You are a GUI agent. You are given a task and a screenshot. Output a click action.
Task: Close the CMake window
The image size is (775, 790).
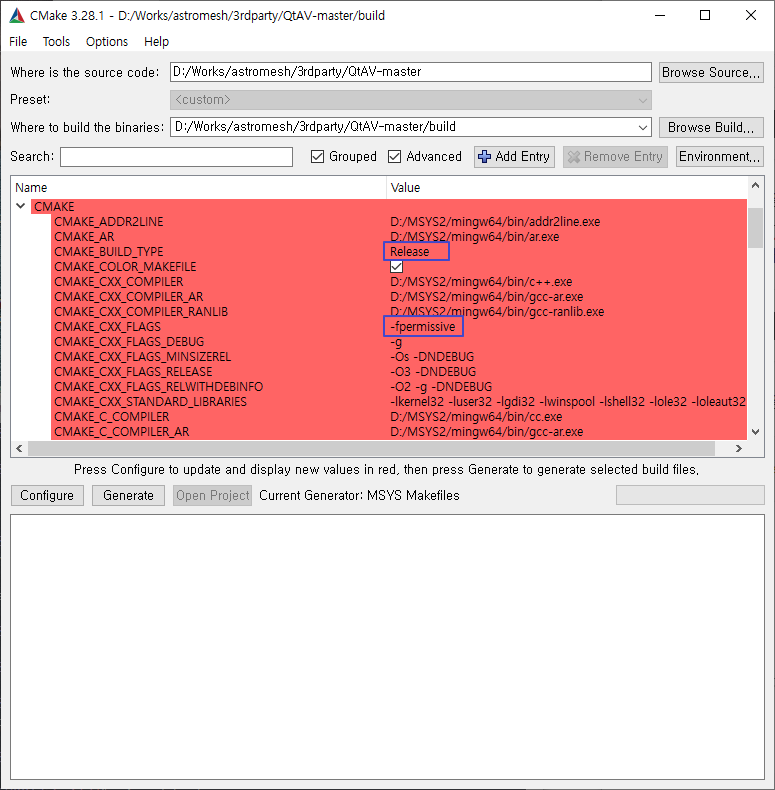[x=751, y=16]
